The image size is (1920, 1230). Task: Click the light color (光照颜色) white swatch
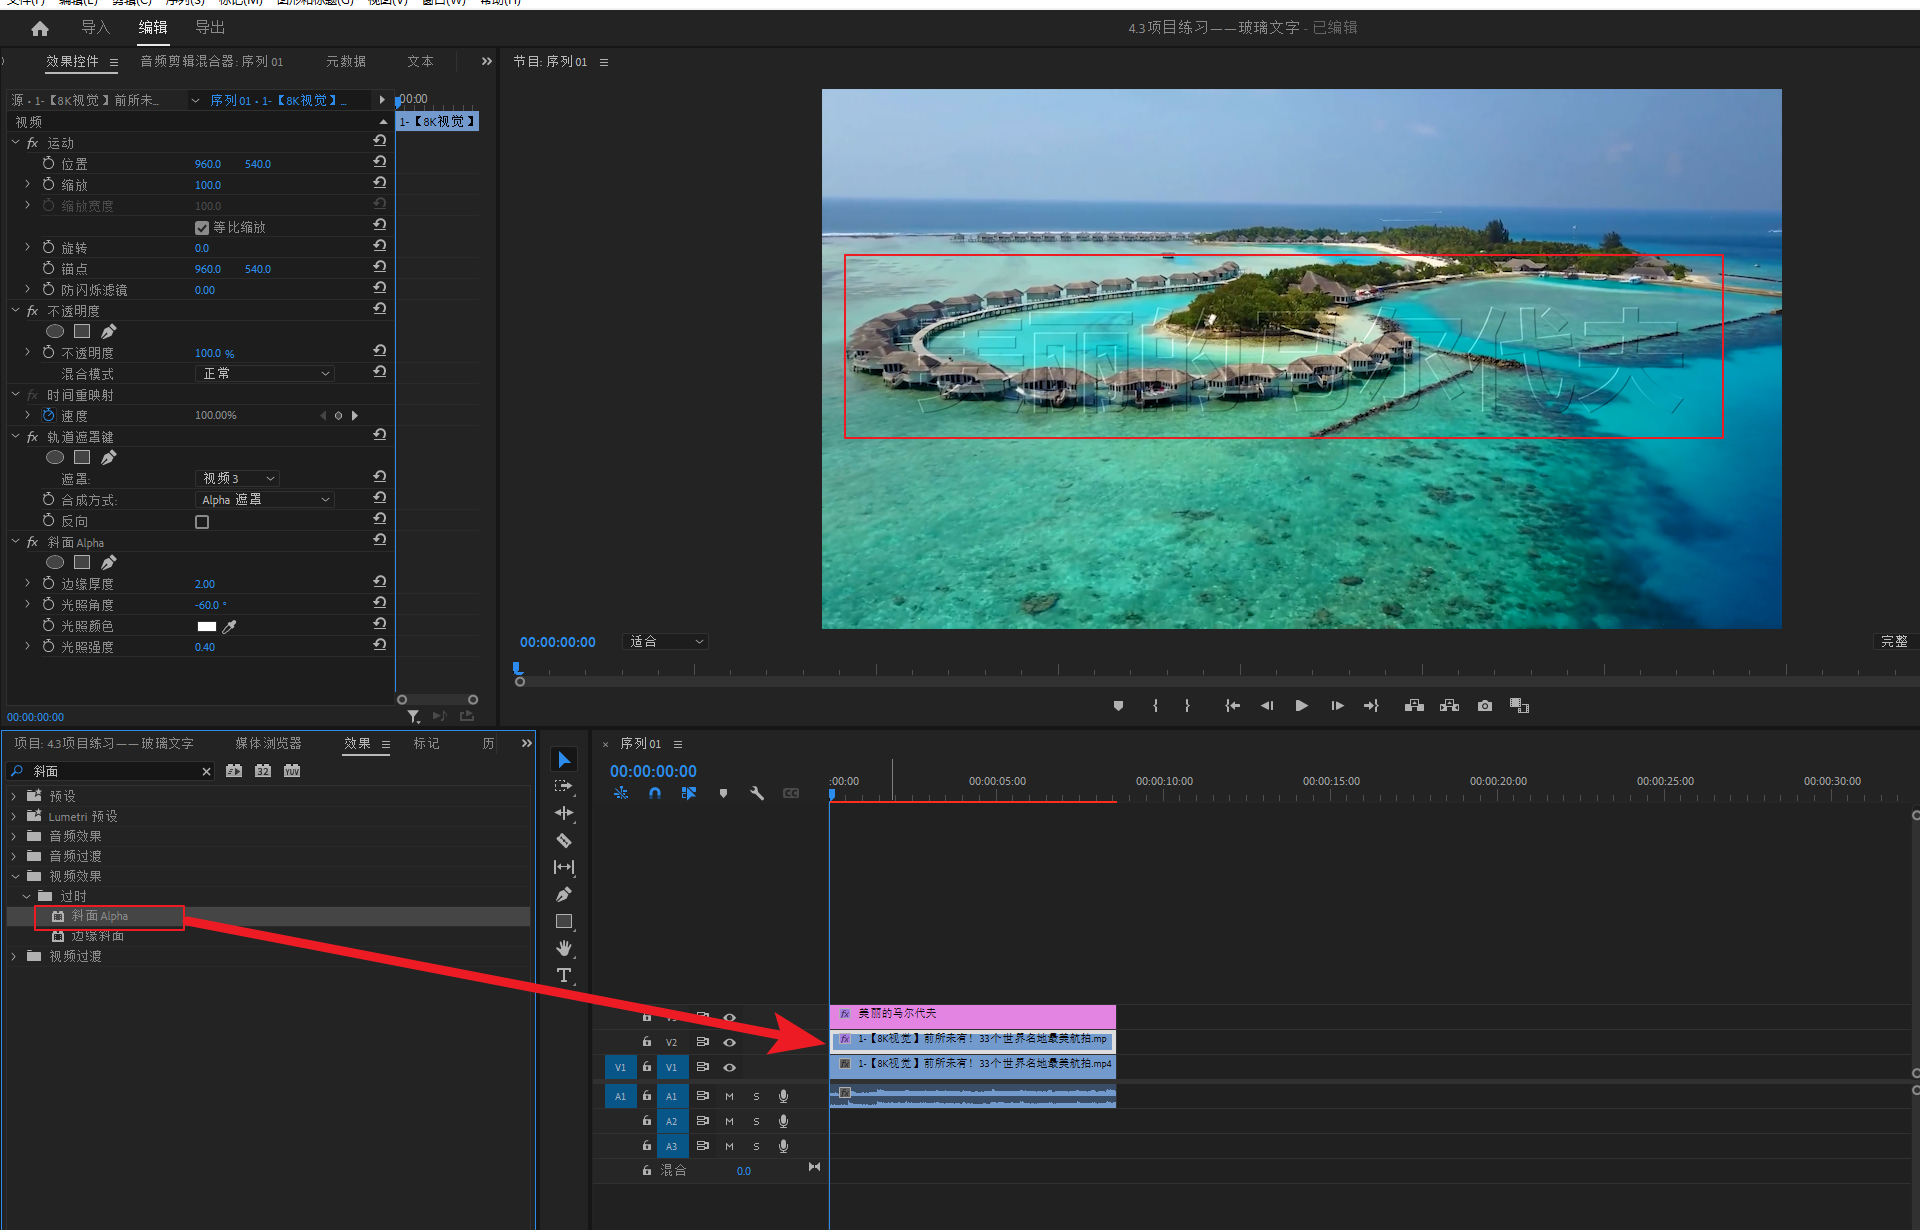207,627
